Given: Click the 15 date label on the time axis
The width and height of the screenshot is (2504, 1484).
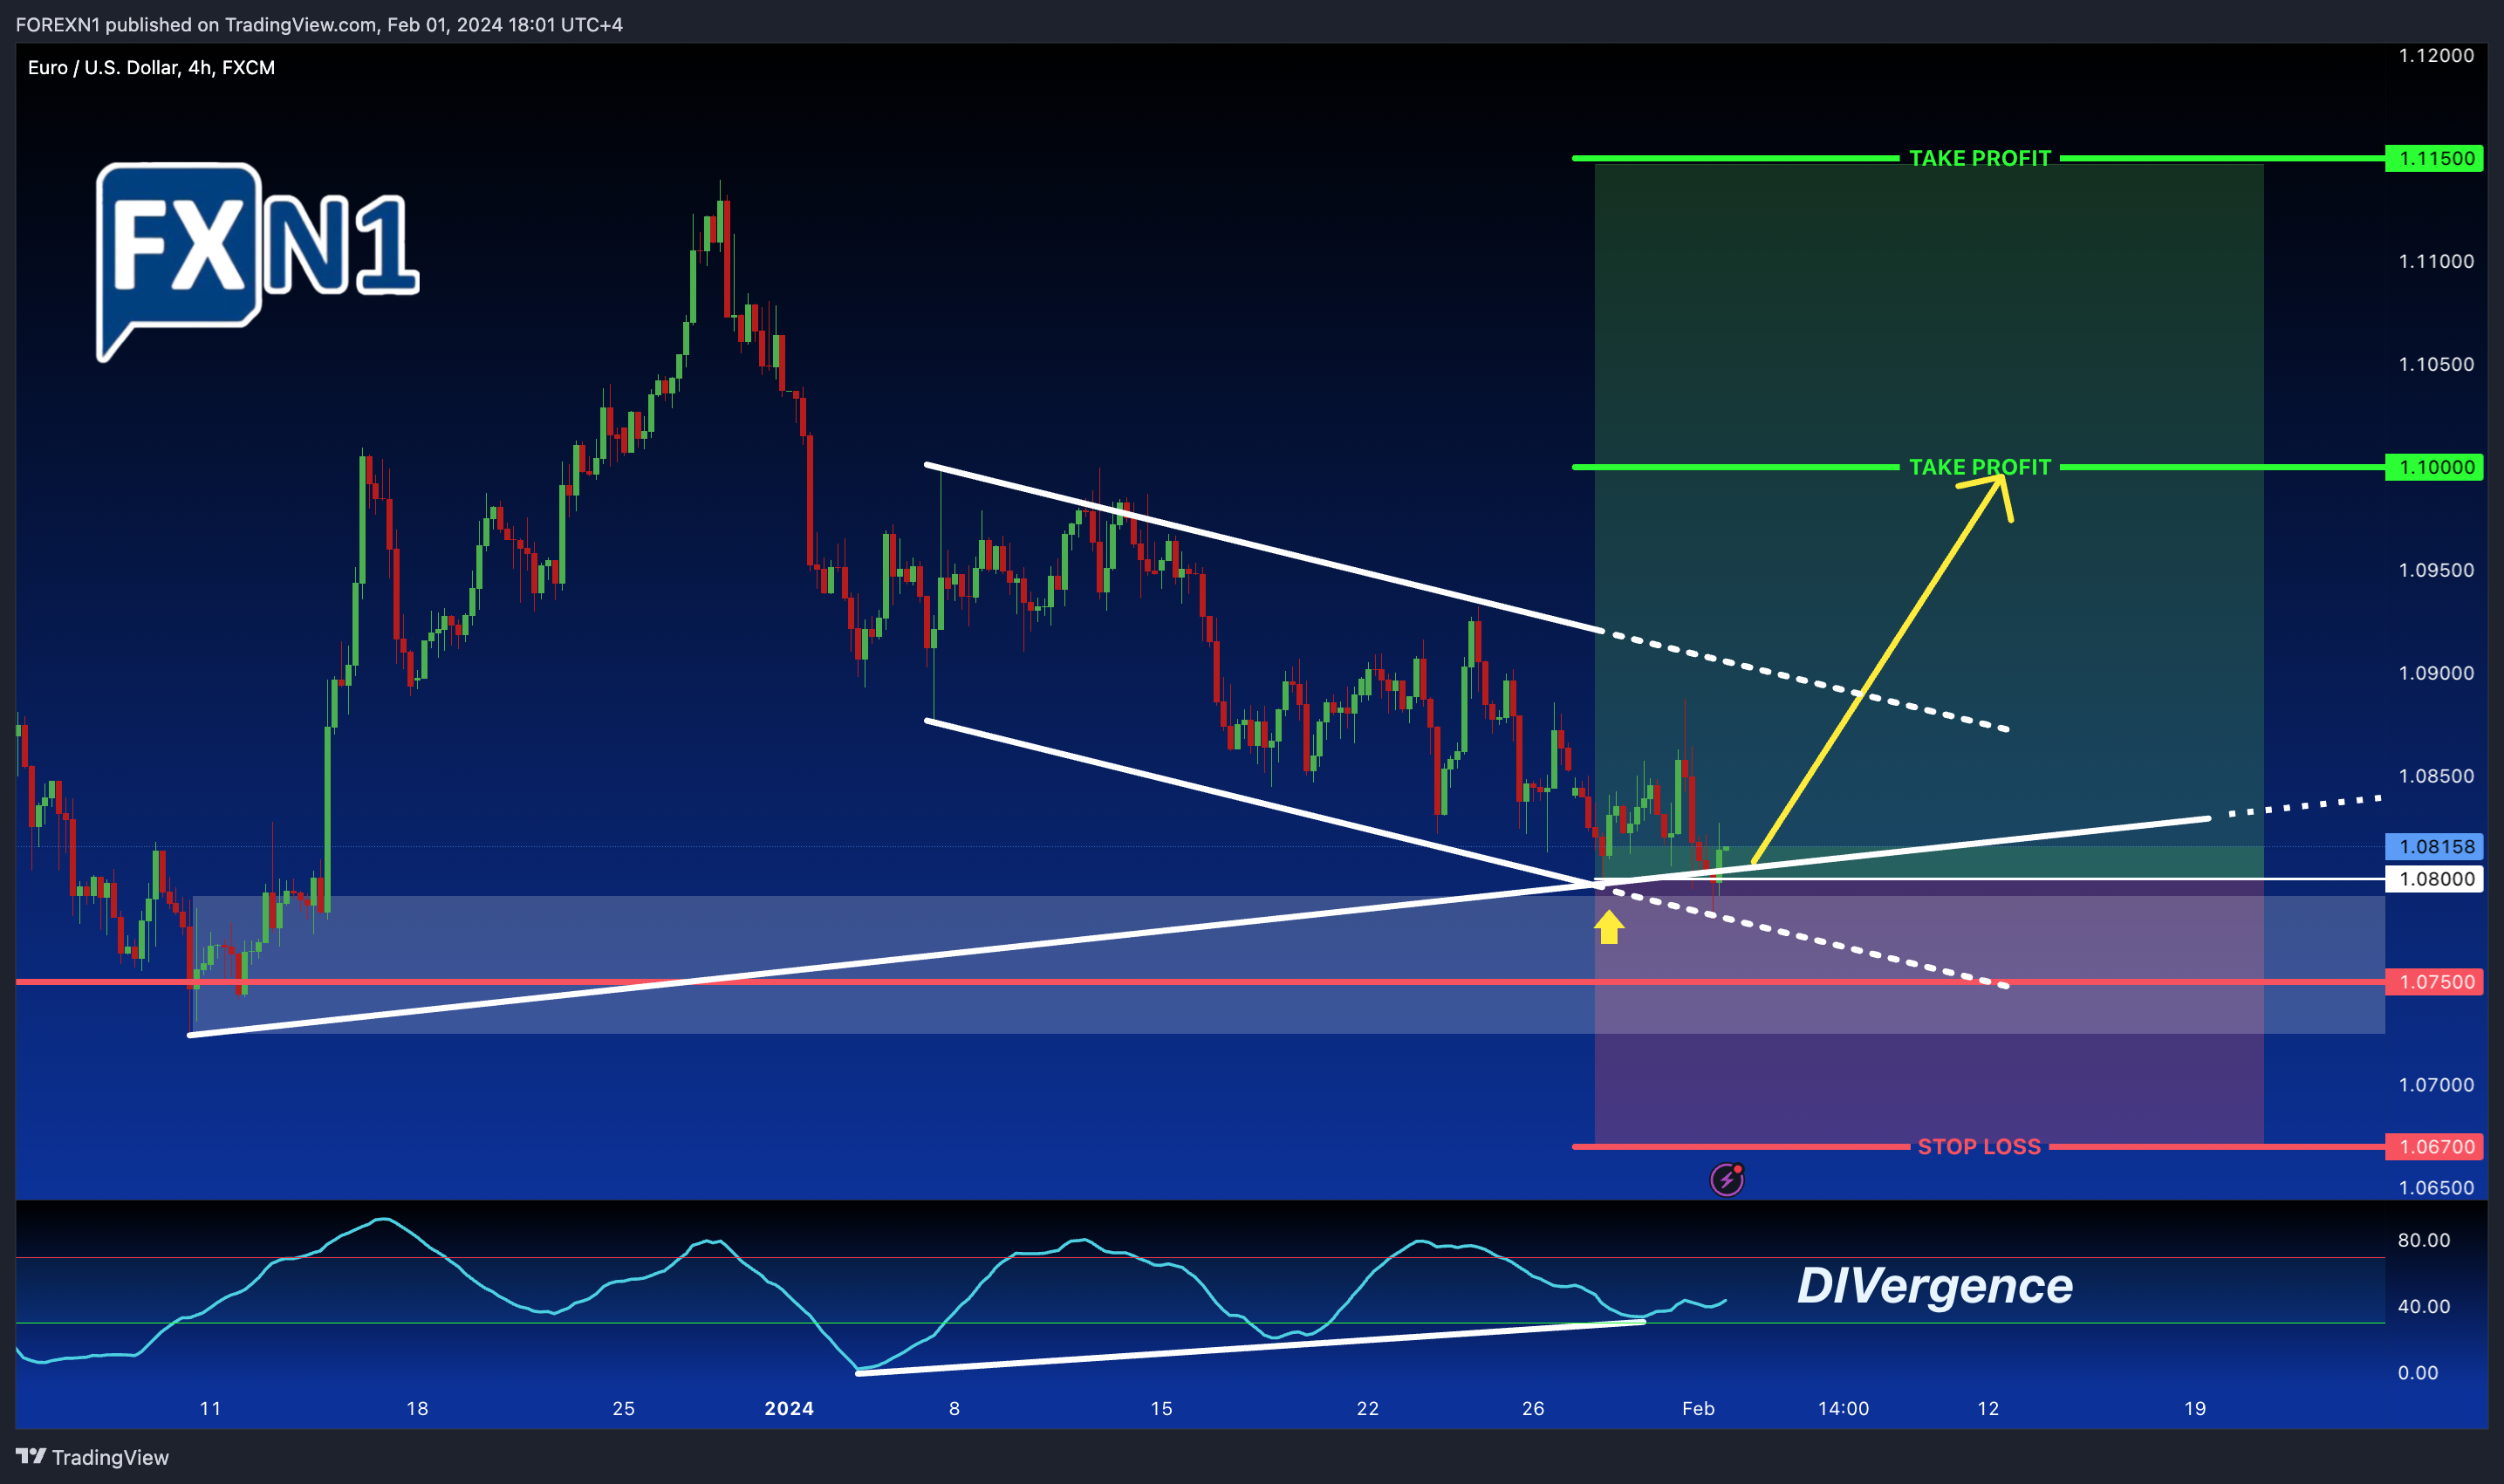Looking at the screenshot, I should tap(1161, 1408).
